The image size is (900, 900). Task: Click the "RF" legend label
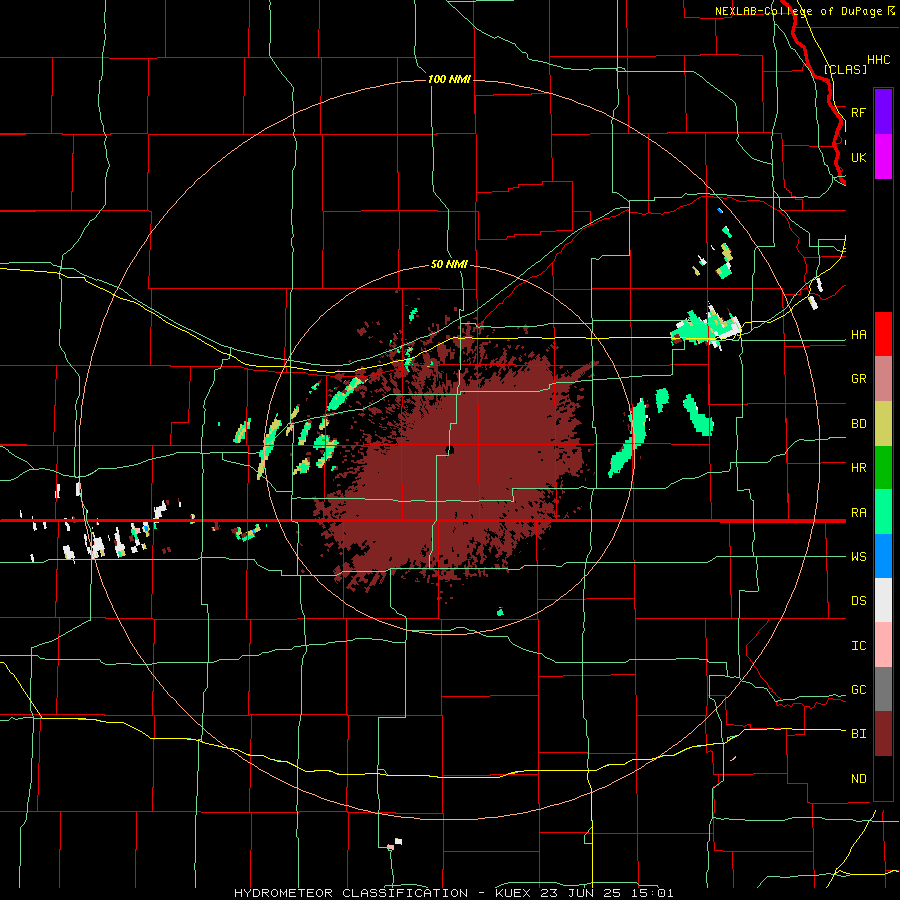[x=858, y=112]
